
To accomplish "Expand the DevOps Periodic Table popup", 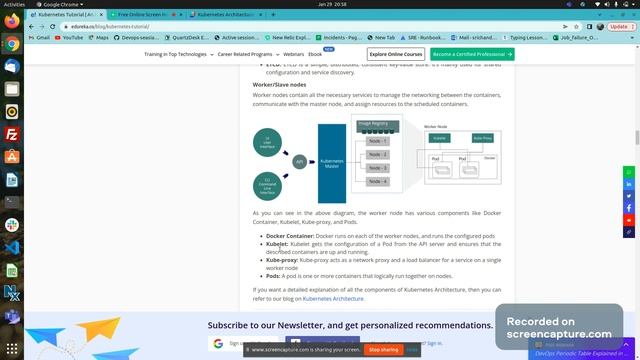I will 626,345.
